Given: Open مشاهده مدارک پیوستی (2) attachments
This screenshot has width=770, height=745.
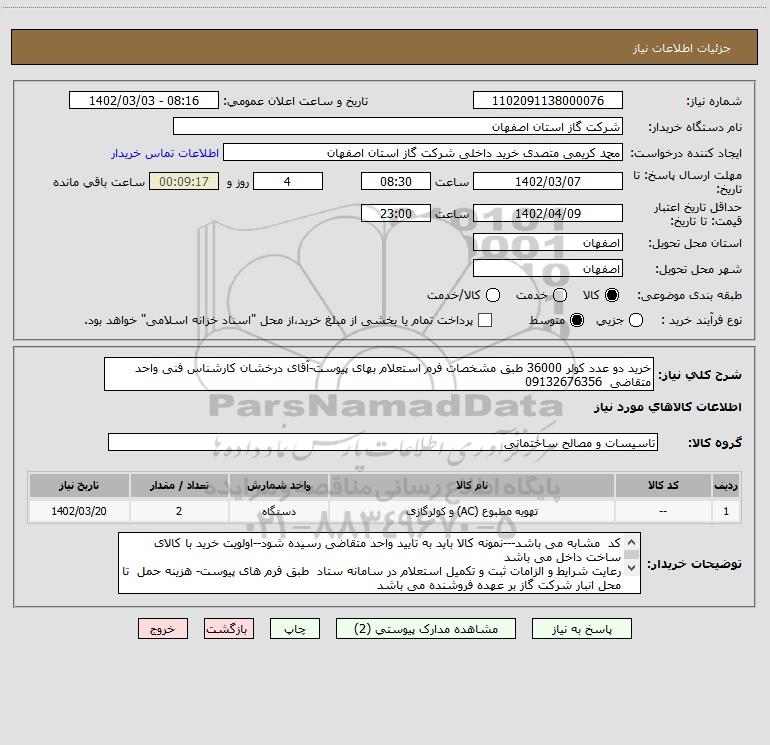Looking at the screenshot, I should click(x=426, y=629).
